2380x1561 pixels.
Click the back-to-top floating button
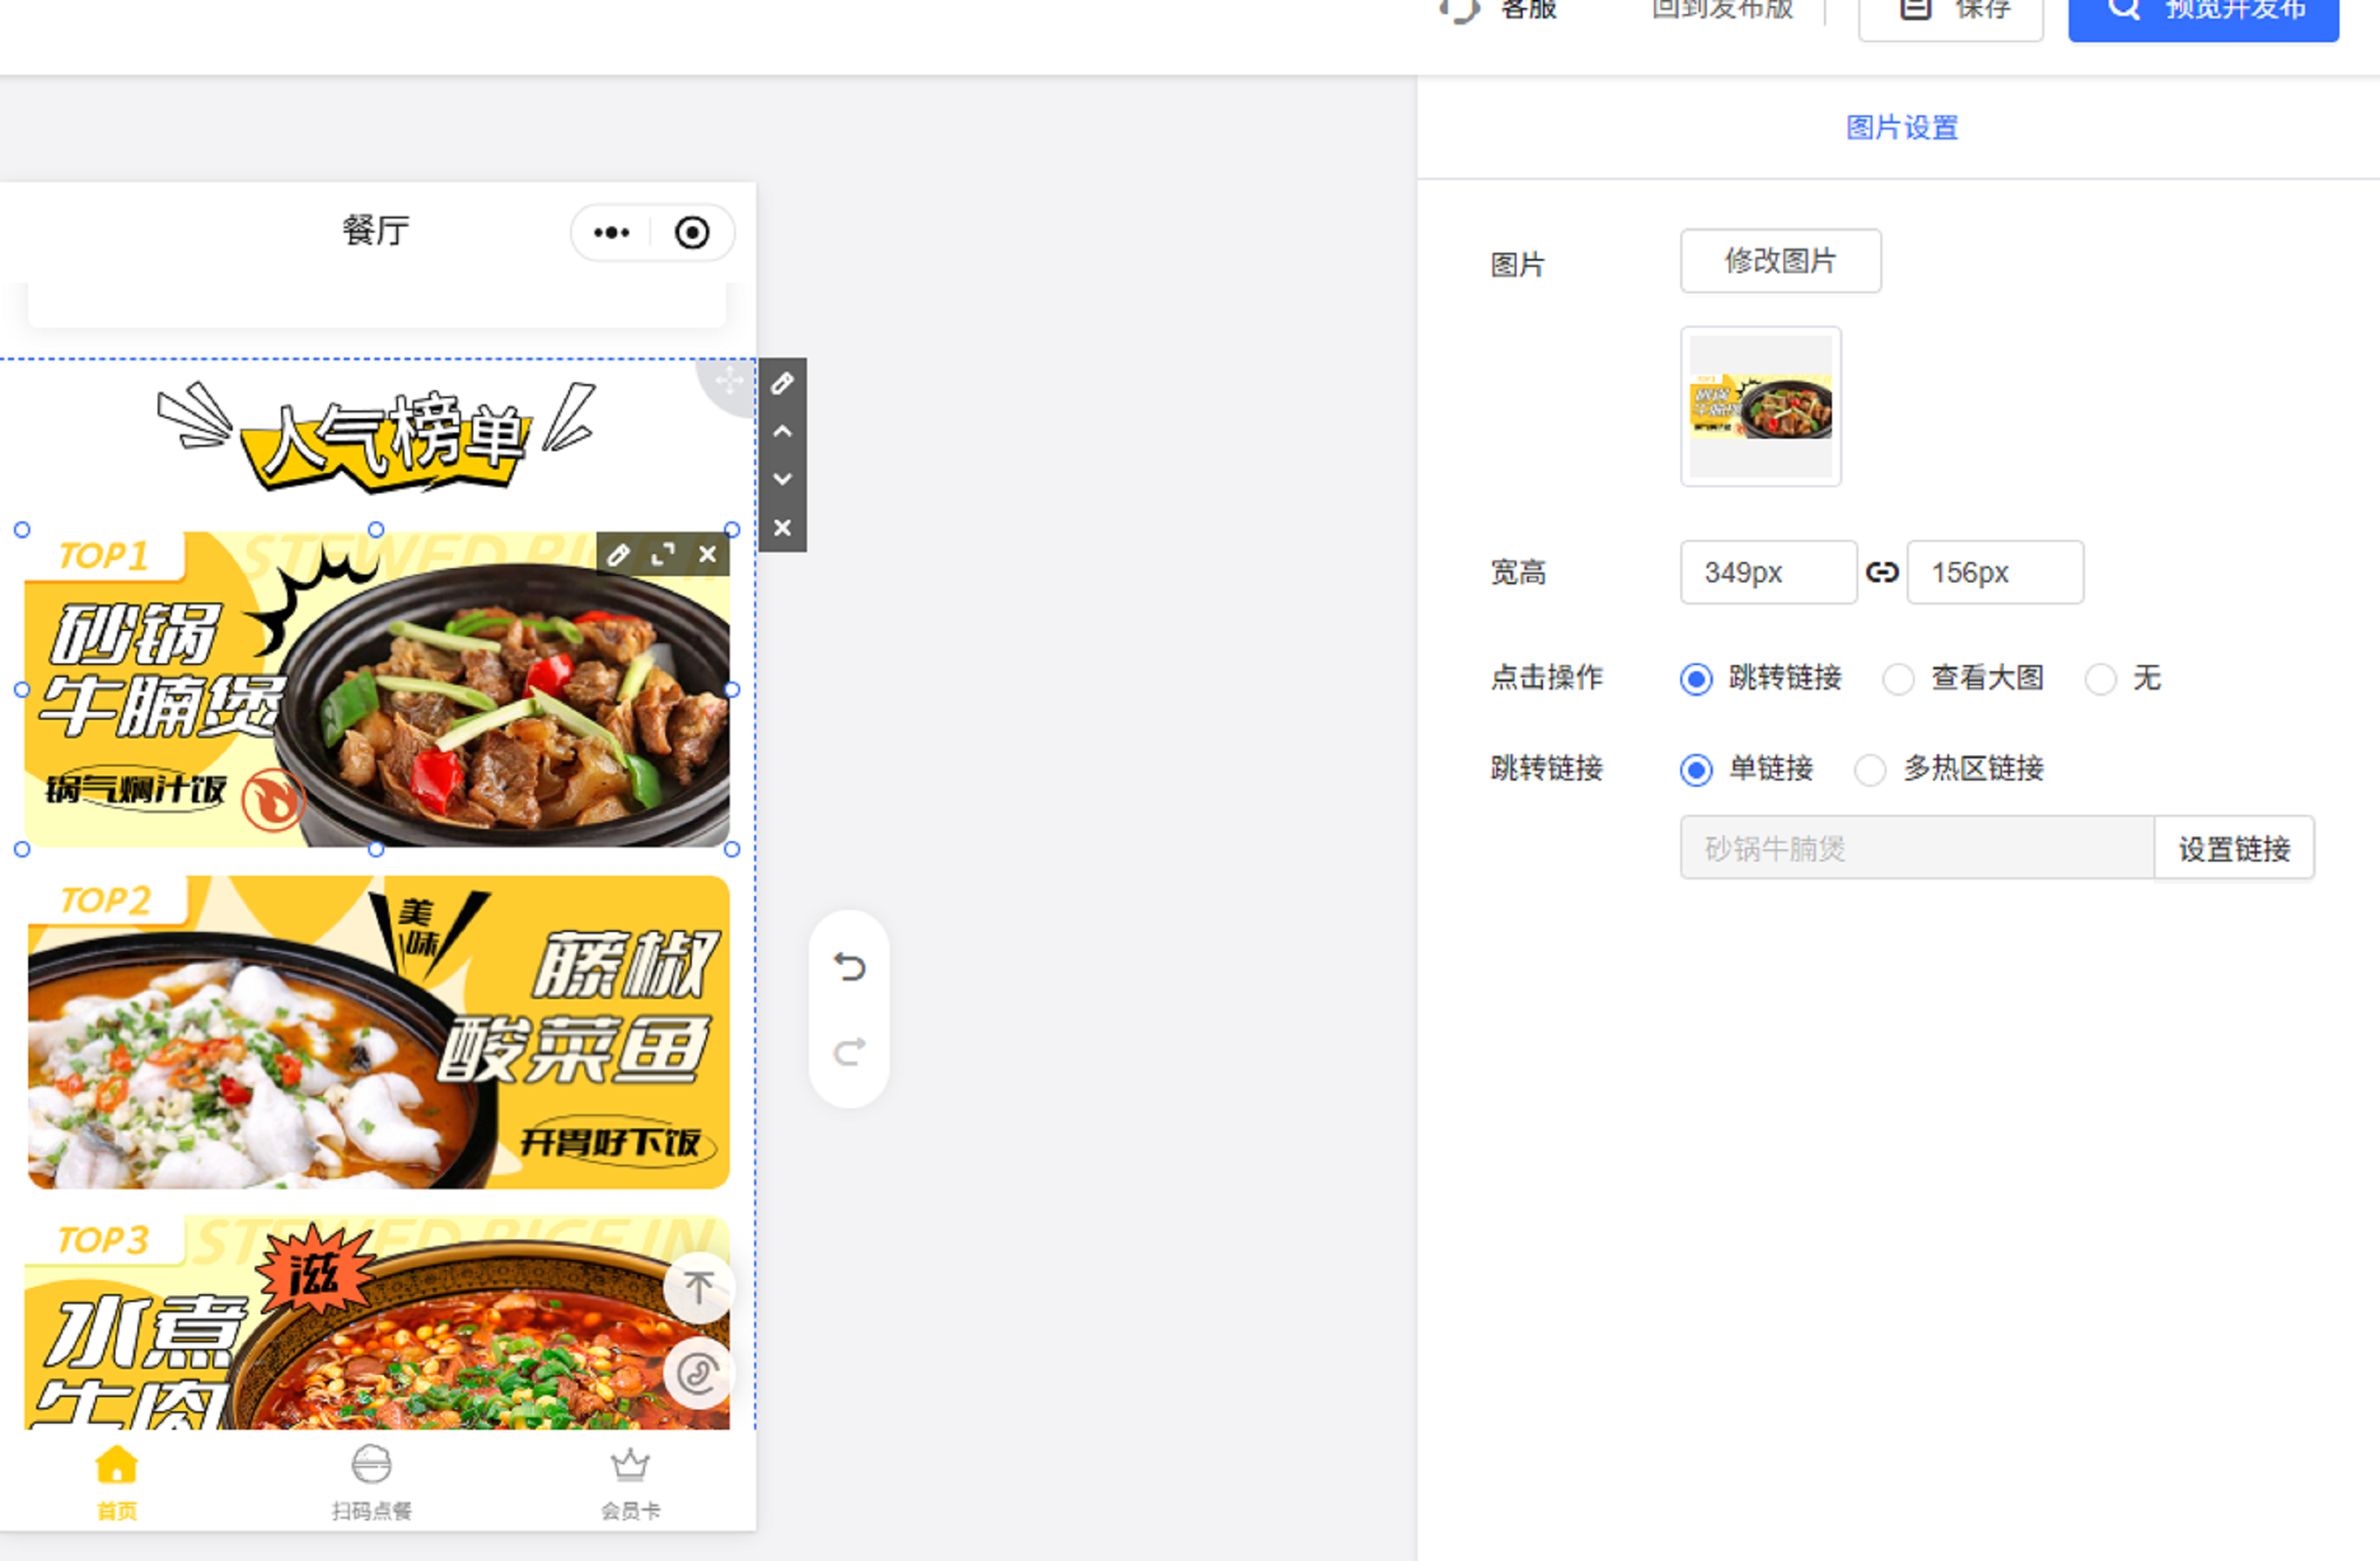(698, 1287)
